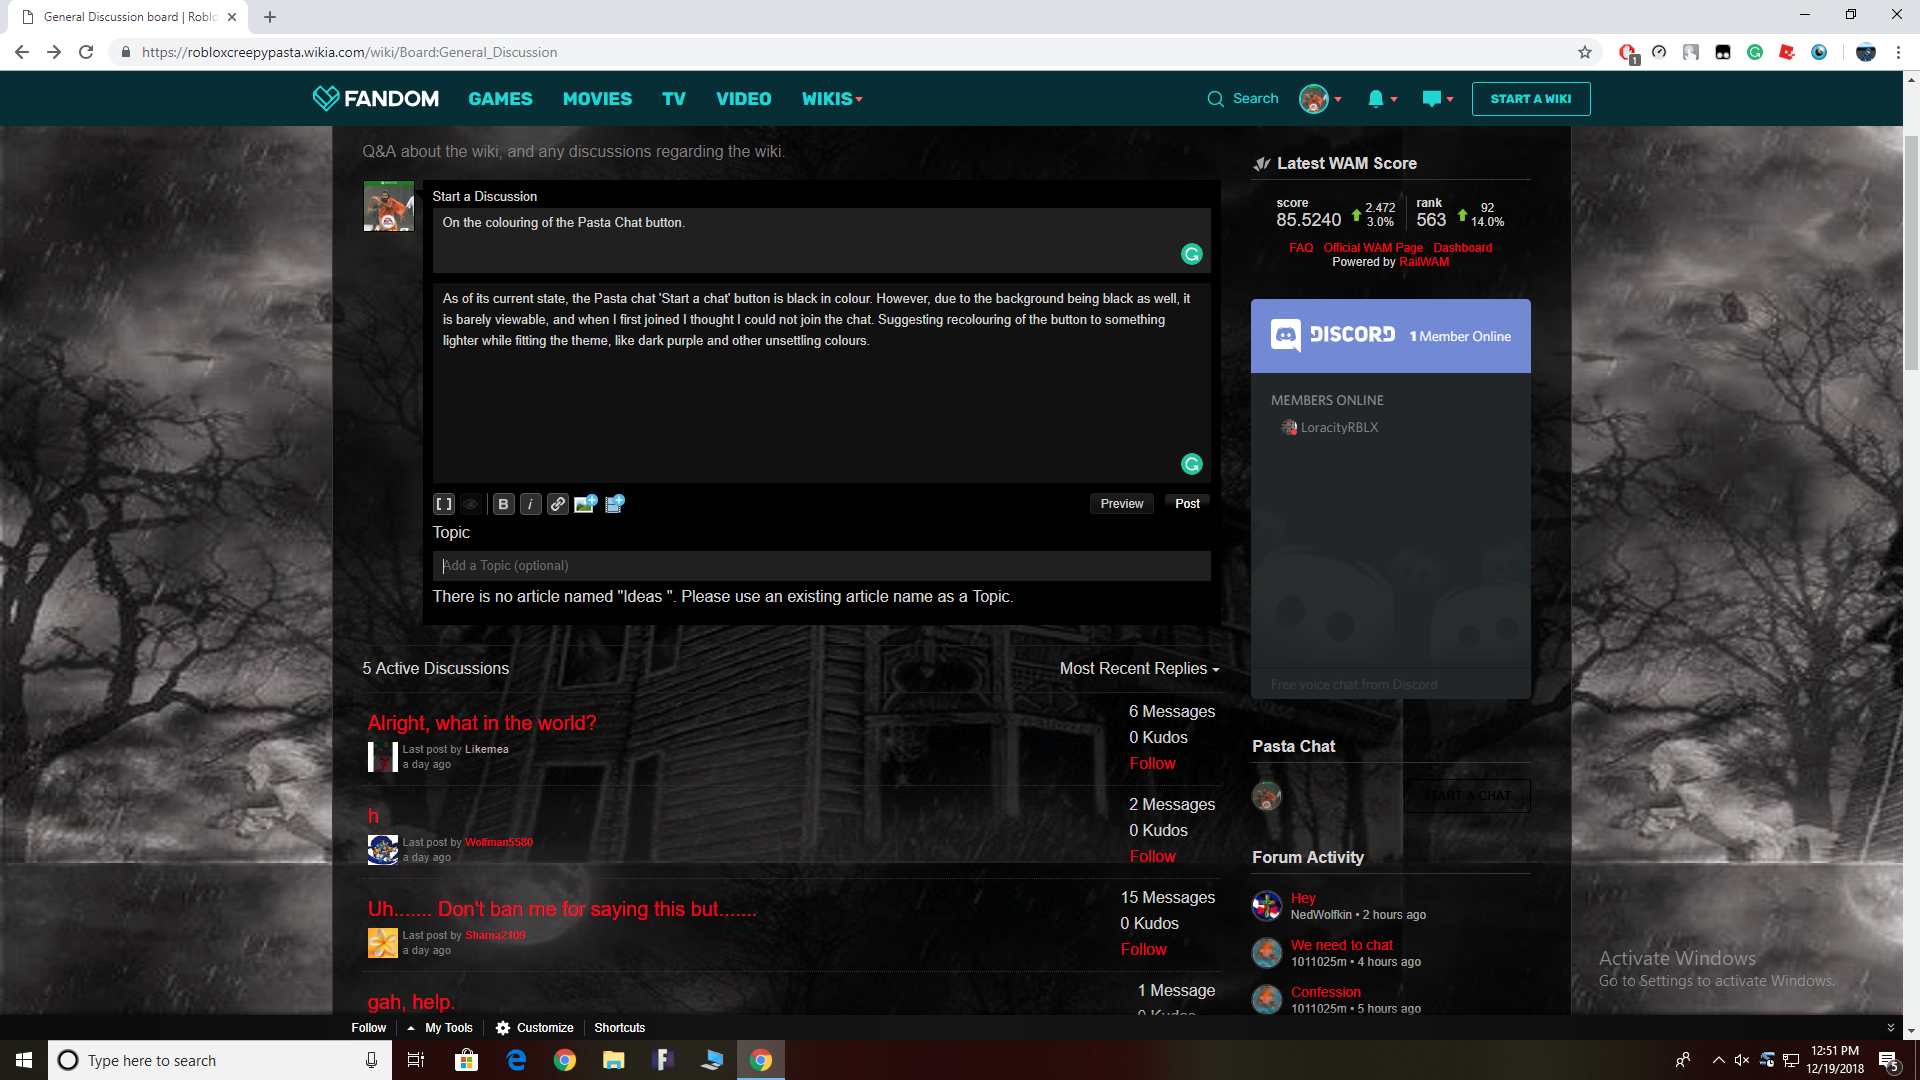Image resolution: width=1920 pixels, height=1080 pixels.
Task: Open the GAMES menu item
Action: [x=501, y=99]
